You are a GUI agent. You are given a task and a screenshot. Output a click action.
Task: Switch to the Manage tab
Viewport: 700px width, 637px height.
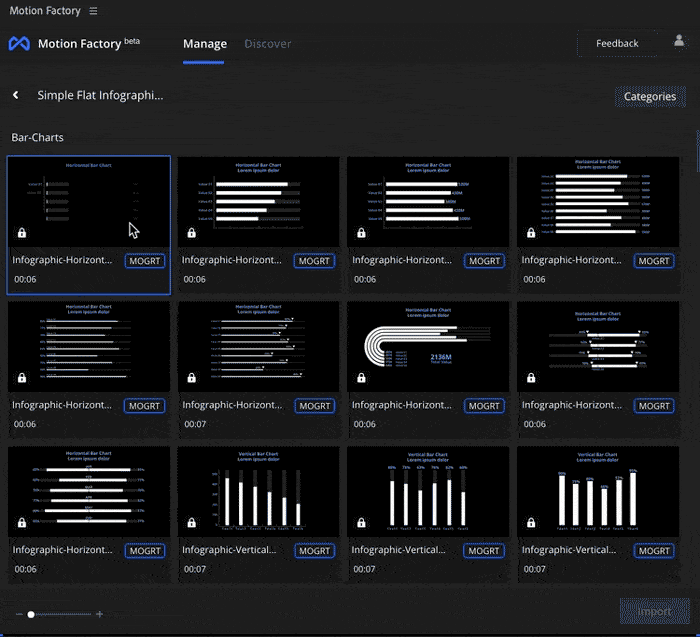click(204, 44)
